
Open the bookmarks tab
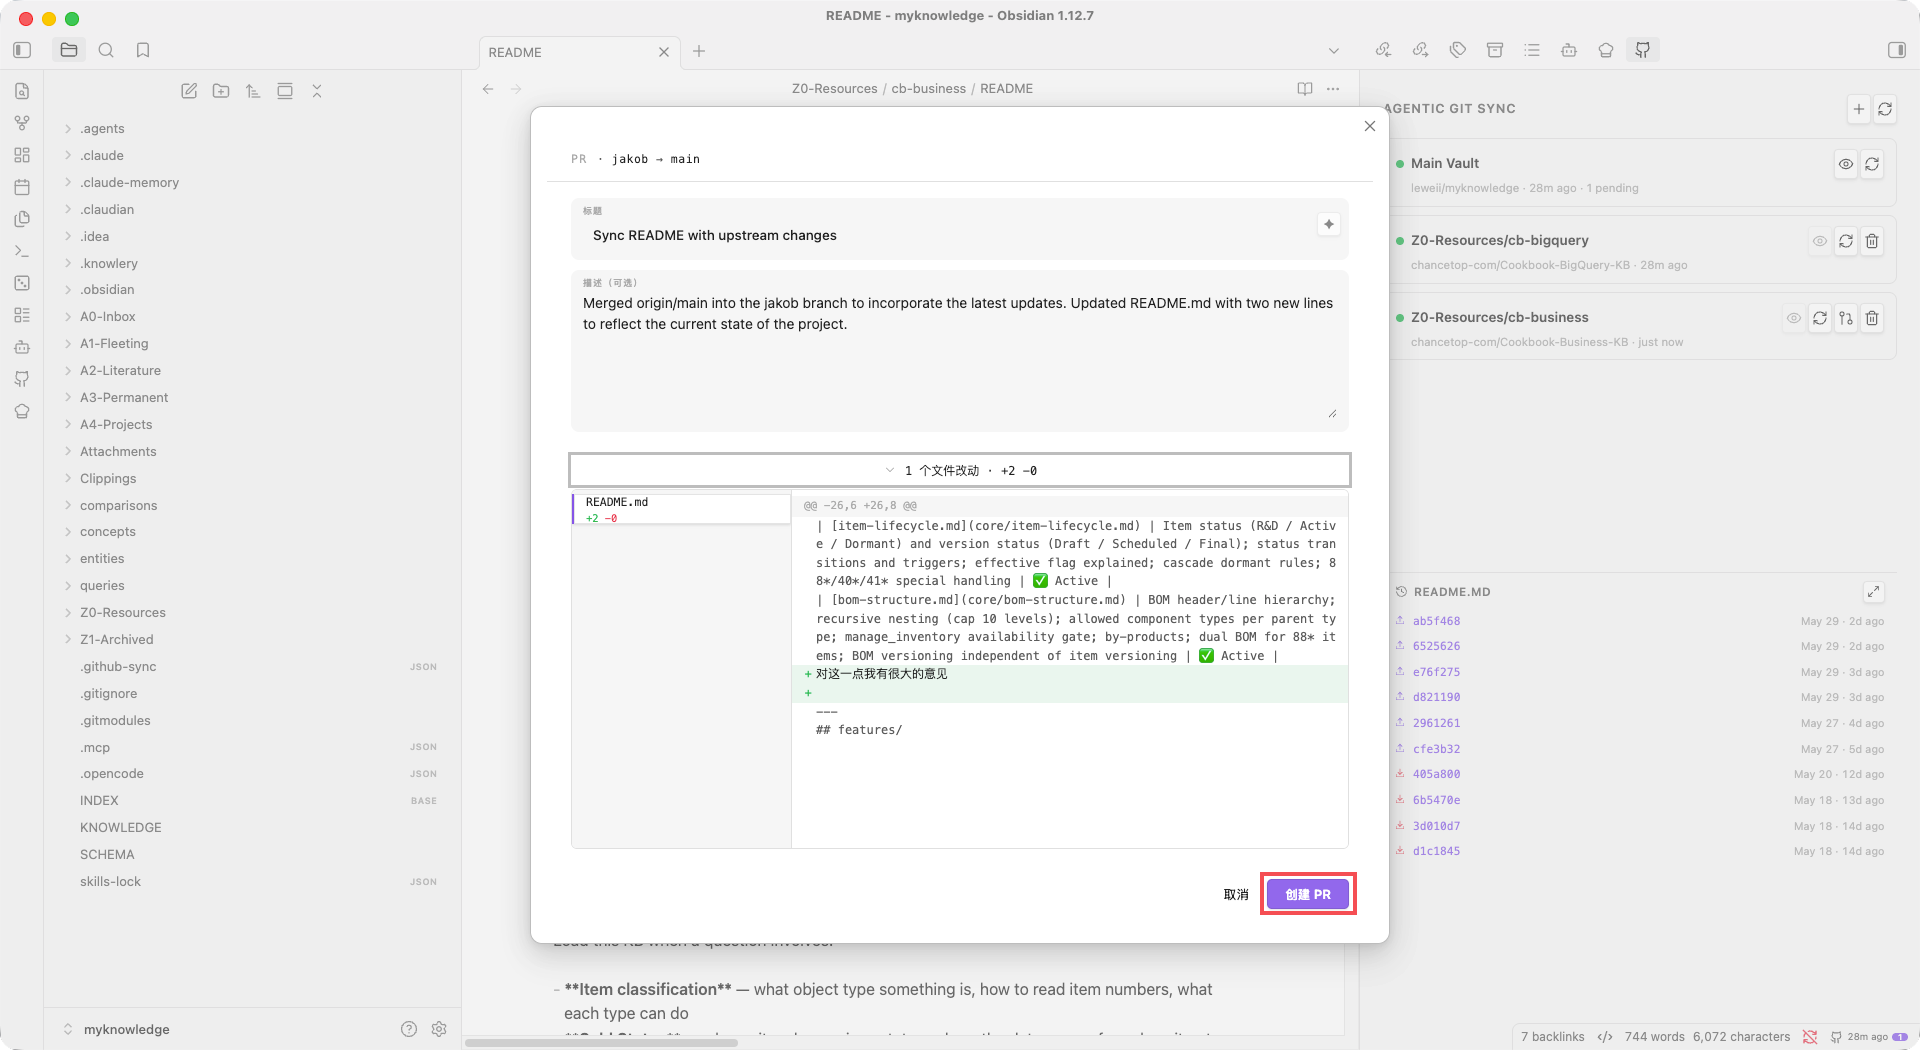143,50
